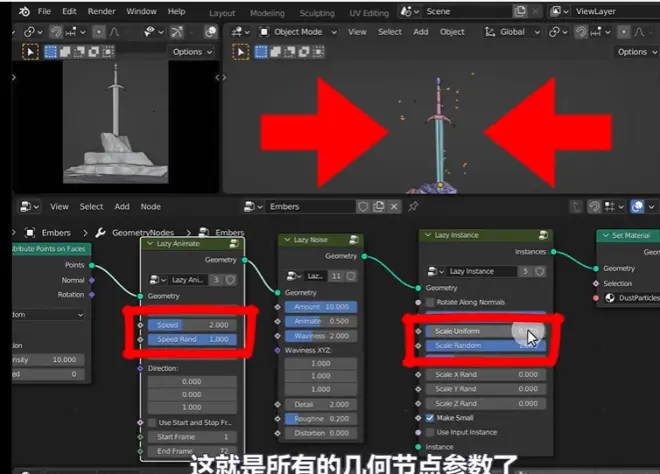Adjust the Speed Rand slider

click(192, 339)
